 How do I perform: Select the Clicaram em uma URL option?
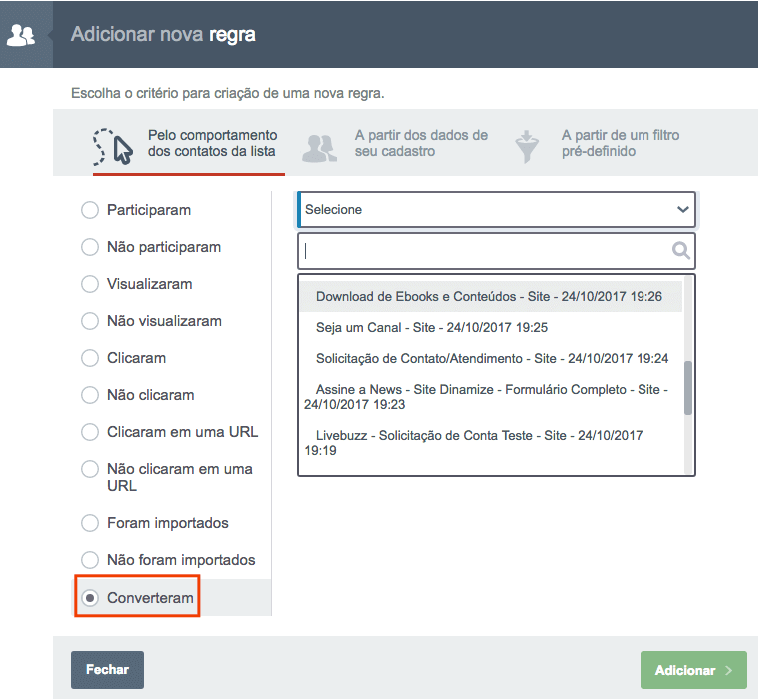click(x=90, y=432)
